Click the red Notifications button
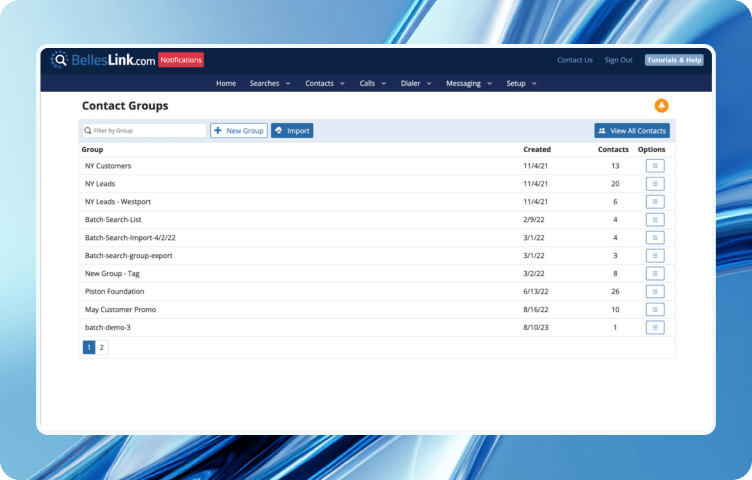This screenshot has width=752, height=480. (181, 60)
